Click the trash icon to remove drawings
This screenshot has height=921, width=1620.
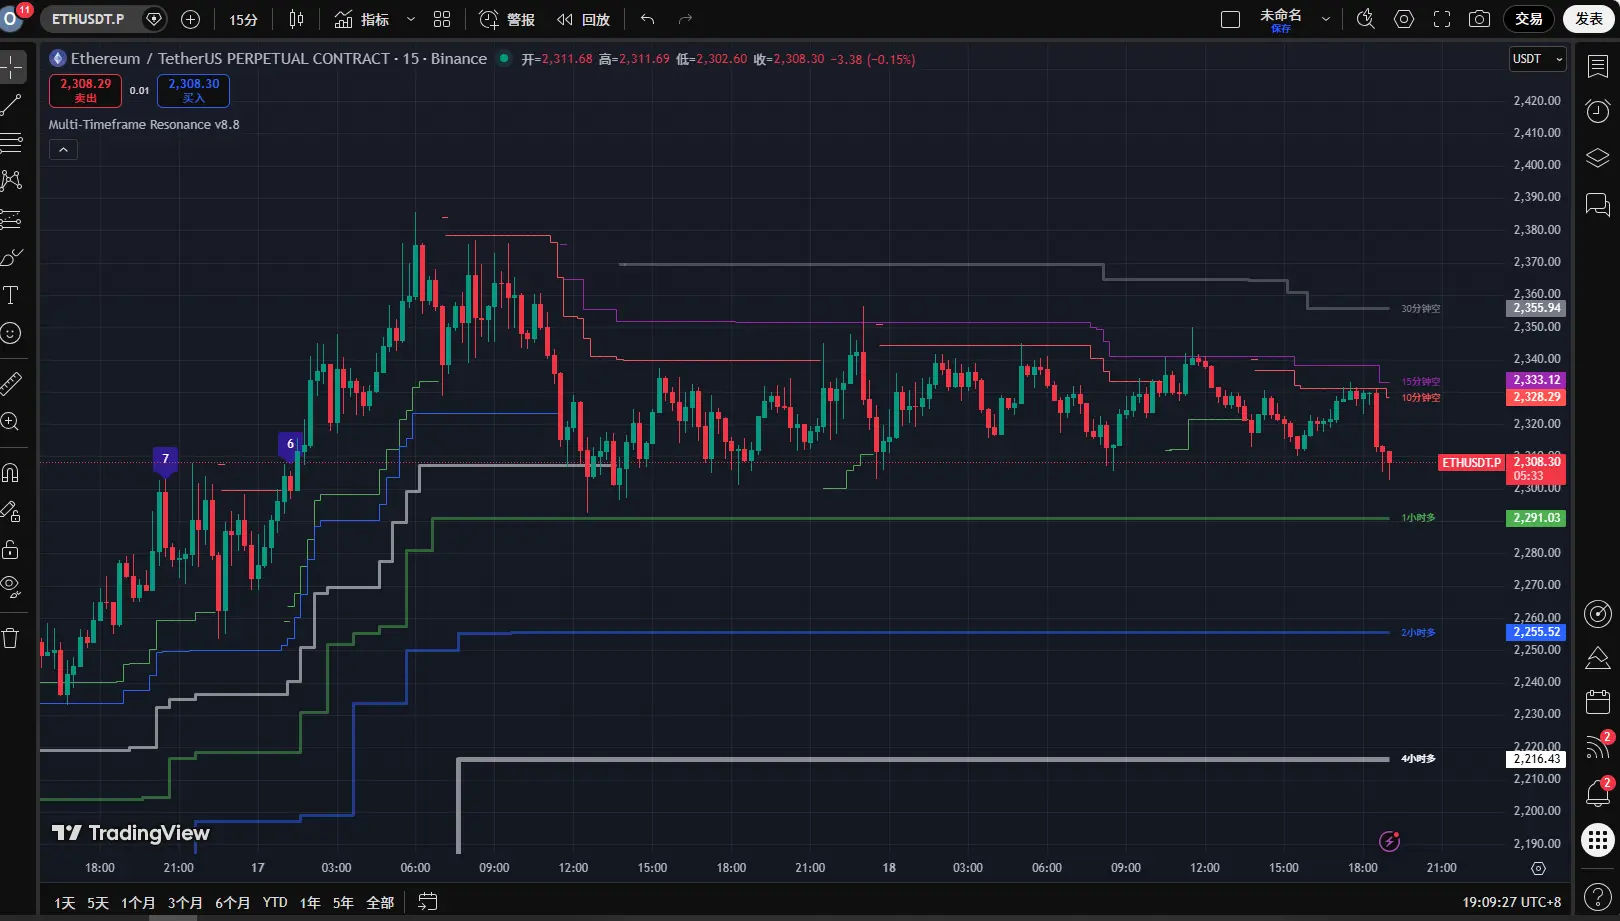click(12, 638)
